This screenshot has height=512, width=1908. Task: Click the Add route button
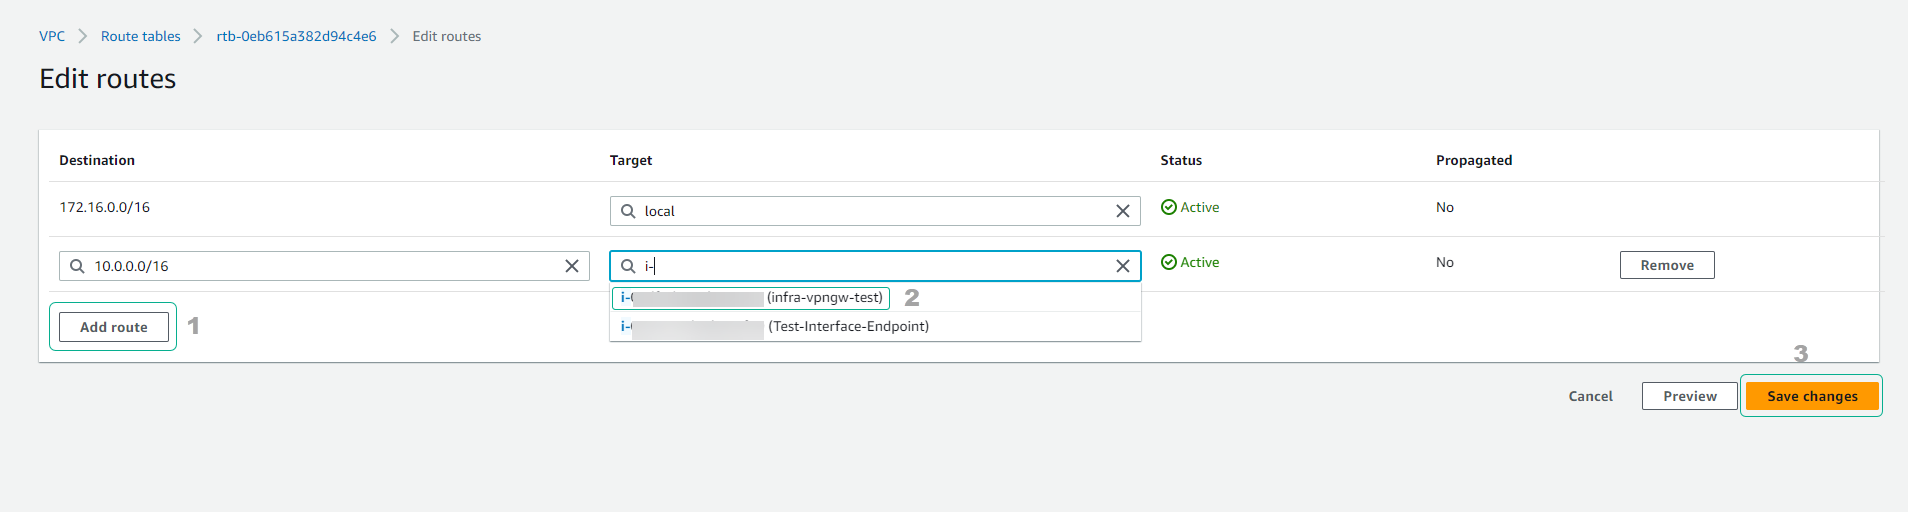tap(114, 327)
